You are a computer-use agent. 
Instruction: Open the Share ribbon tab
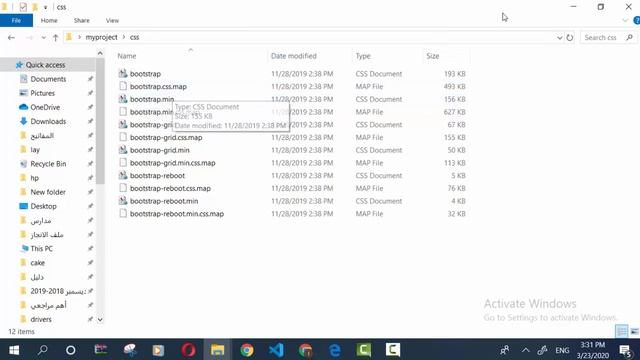(82, 20)
